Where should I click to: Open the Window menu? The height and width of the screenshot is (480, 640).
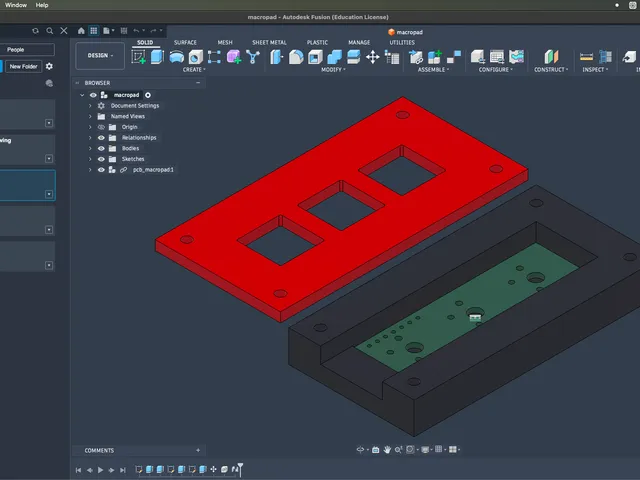16,5
